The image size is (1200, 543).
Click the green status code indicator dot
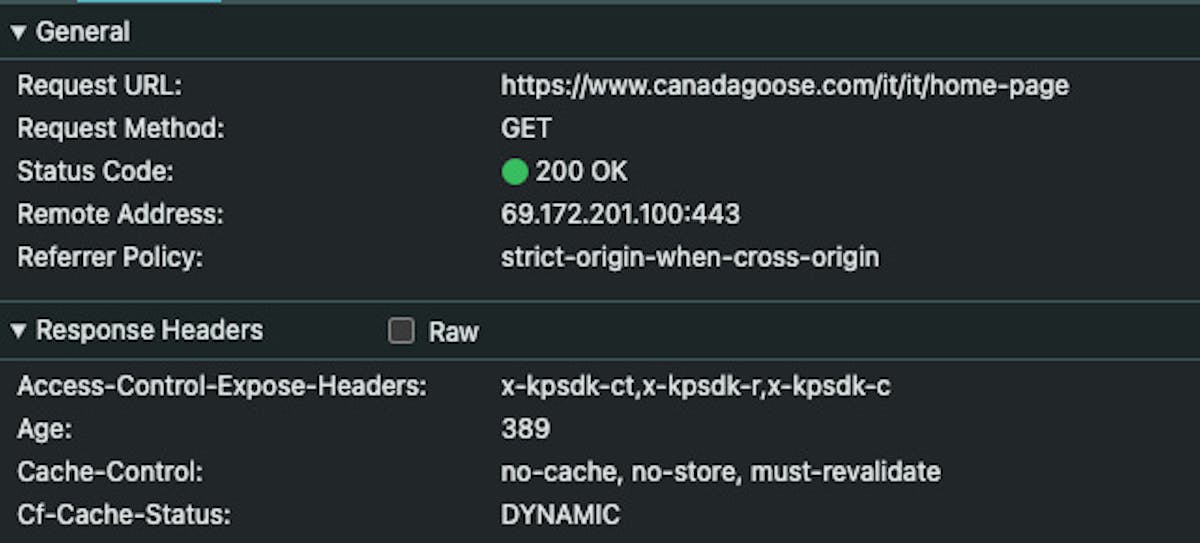[514, 172]
